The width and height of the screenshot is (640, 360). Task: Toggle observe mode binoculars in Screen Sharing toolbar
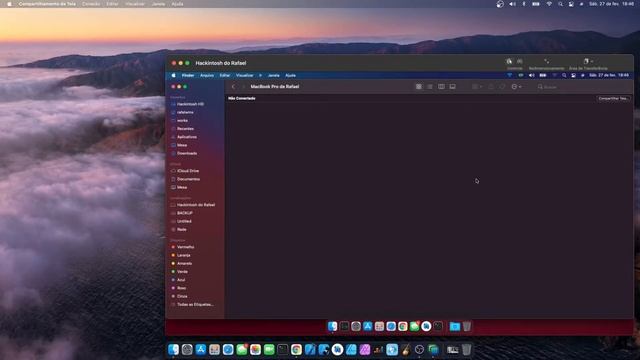[520, 61]
